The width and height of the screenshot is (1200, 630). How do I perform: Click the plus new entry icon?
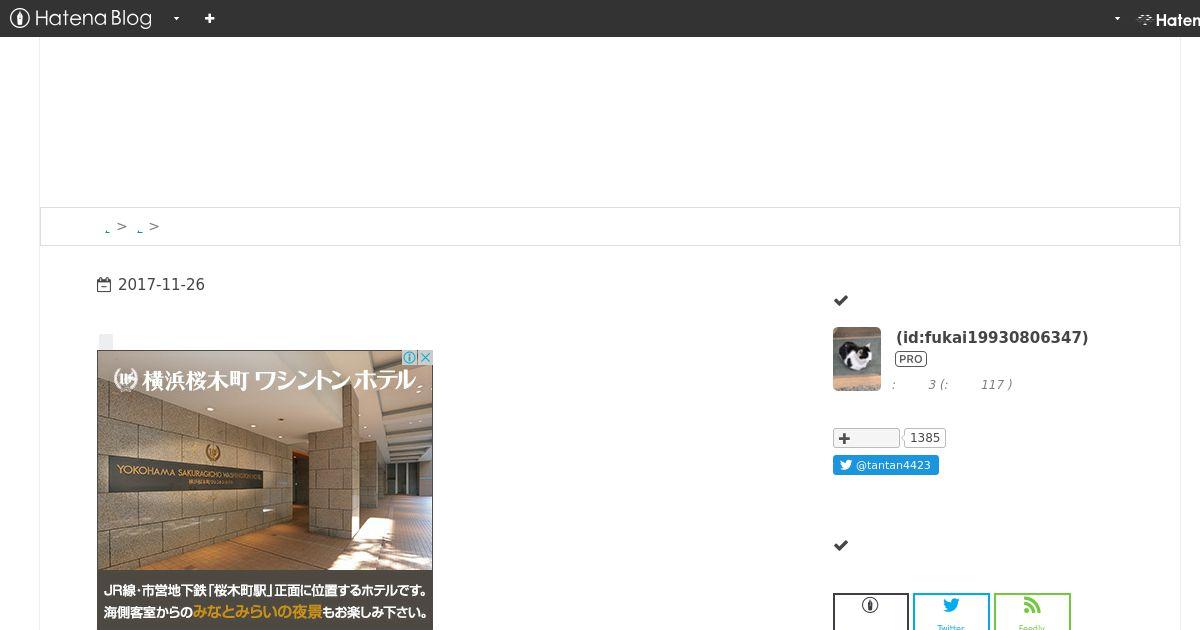click(x=209, y=18)
